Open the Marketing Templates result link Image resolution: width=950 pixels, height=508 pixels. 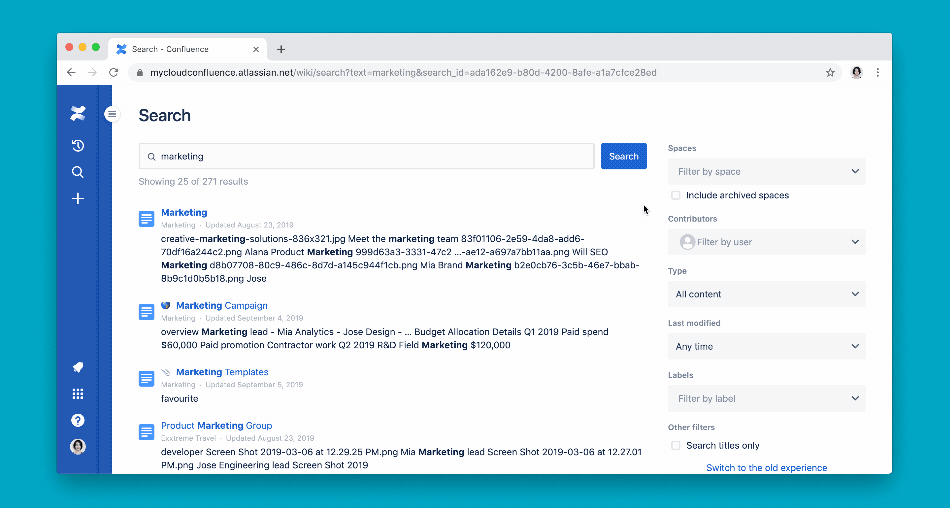pyautogui.click(x=222, y=372)
